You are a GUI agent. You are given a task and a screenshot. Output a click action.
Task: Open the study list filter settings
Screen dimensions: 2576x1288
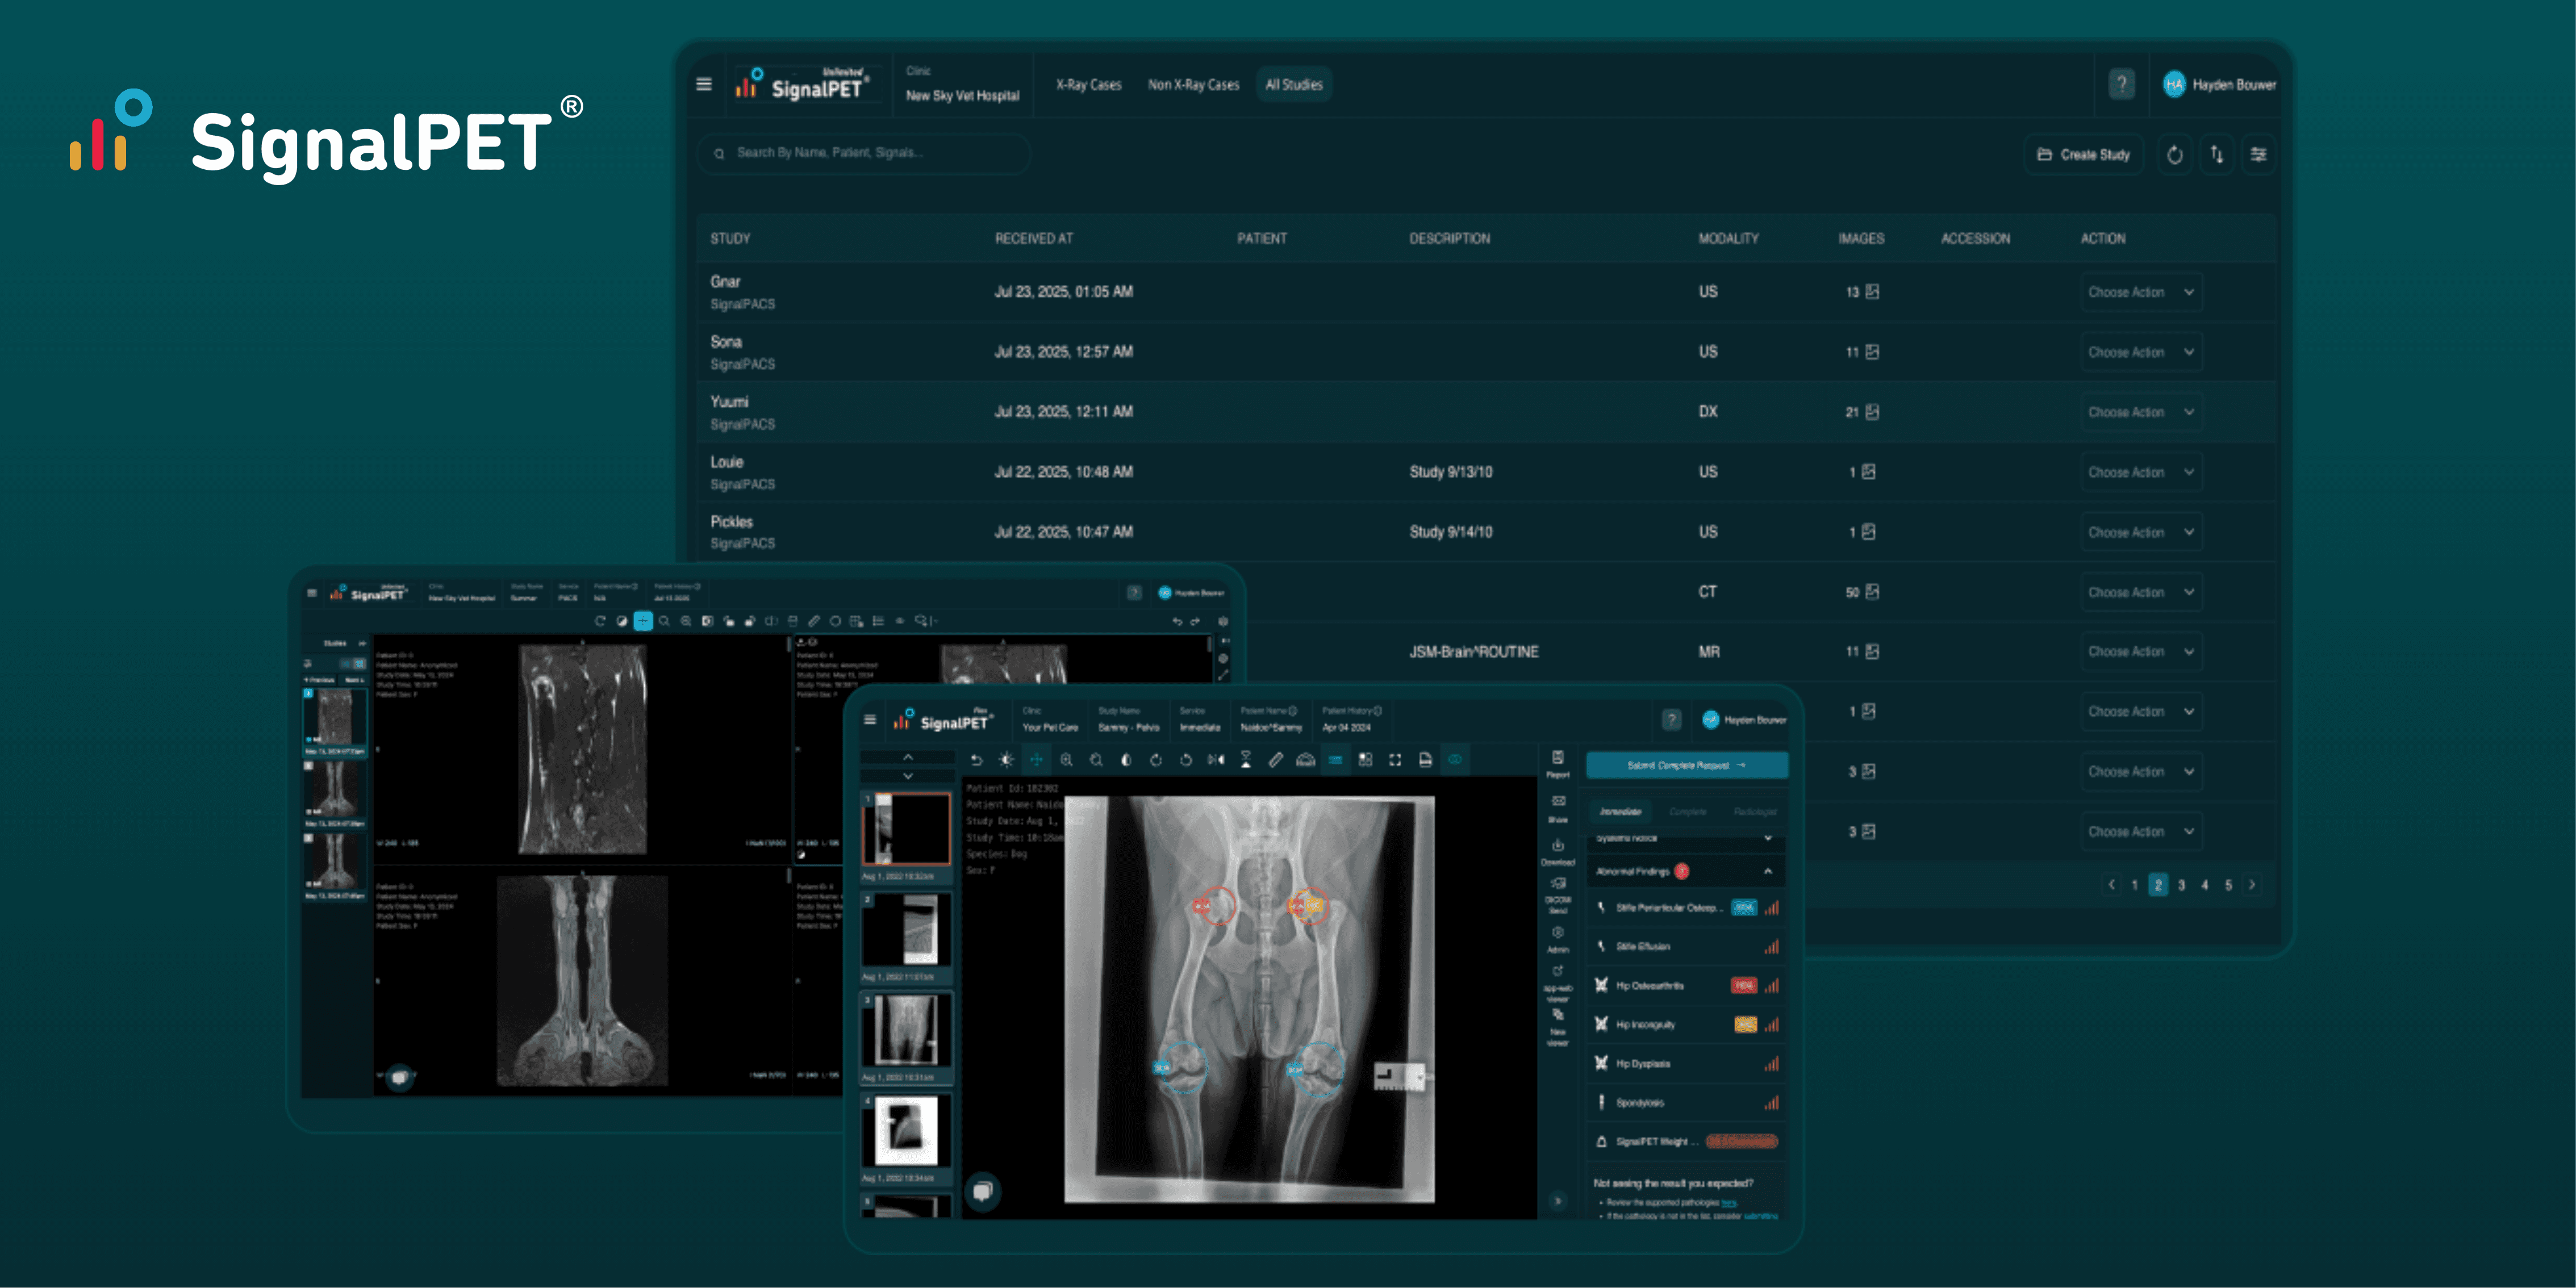pyautogui.click(x=2259, y=154)
